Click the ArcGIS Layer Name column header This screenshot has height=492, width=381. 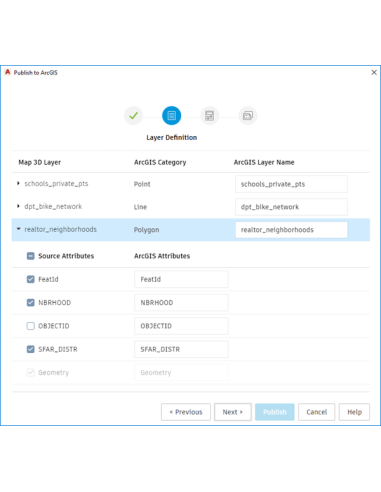coord(264,162)
